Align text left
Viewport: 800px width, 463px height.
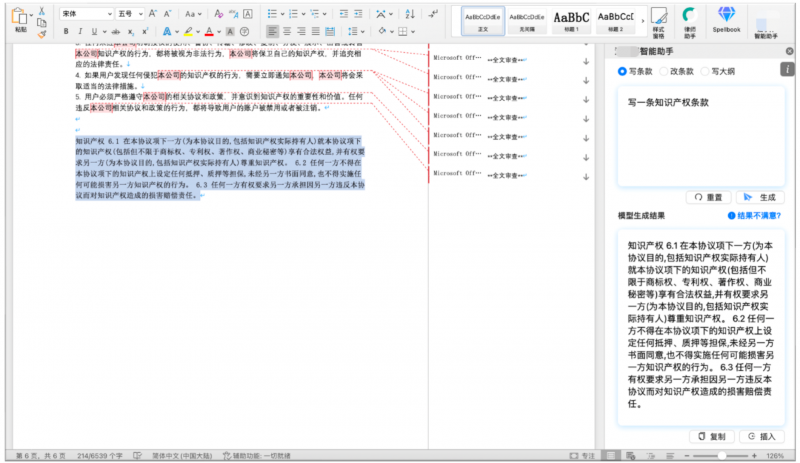pyautogui.click(x=273, y=32)
